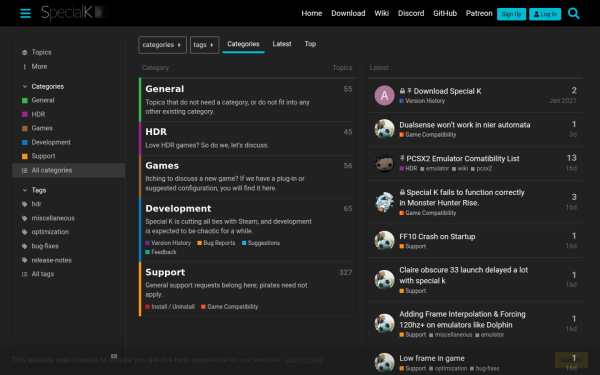Click the SpecialK logo

(x=74, y=13)
